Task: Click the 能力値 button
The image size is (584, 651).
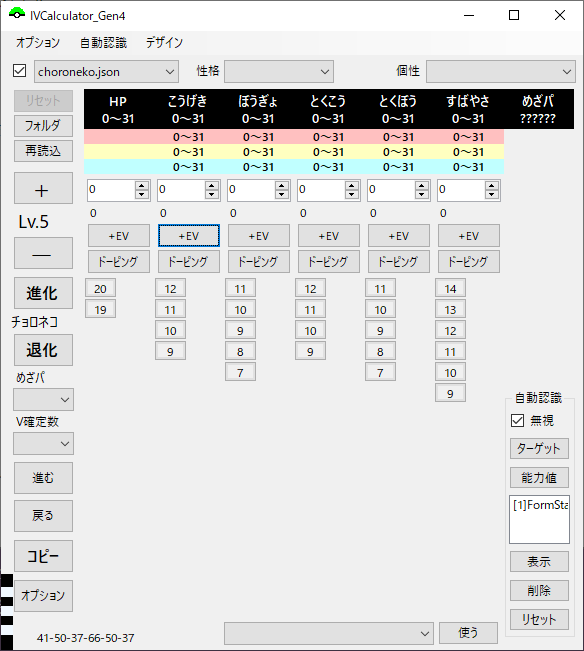Action: point(539,477)
